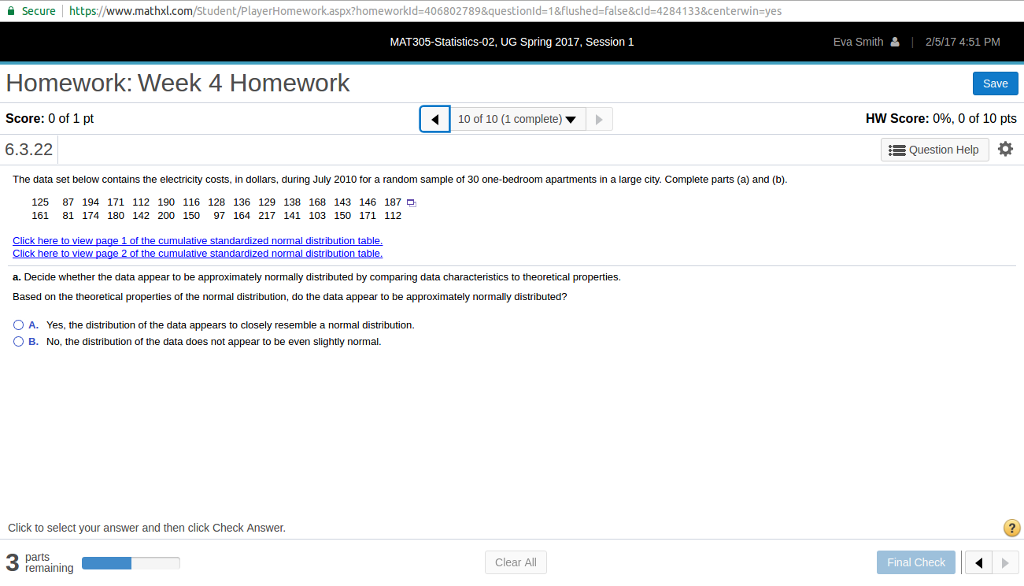Save the homework with the Save button
Screen dimensions: 1024x586
(x=995, y=83)
